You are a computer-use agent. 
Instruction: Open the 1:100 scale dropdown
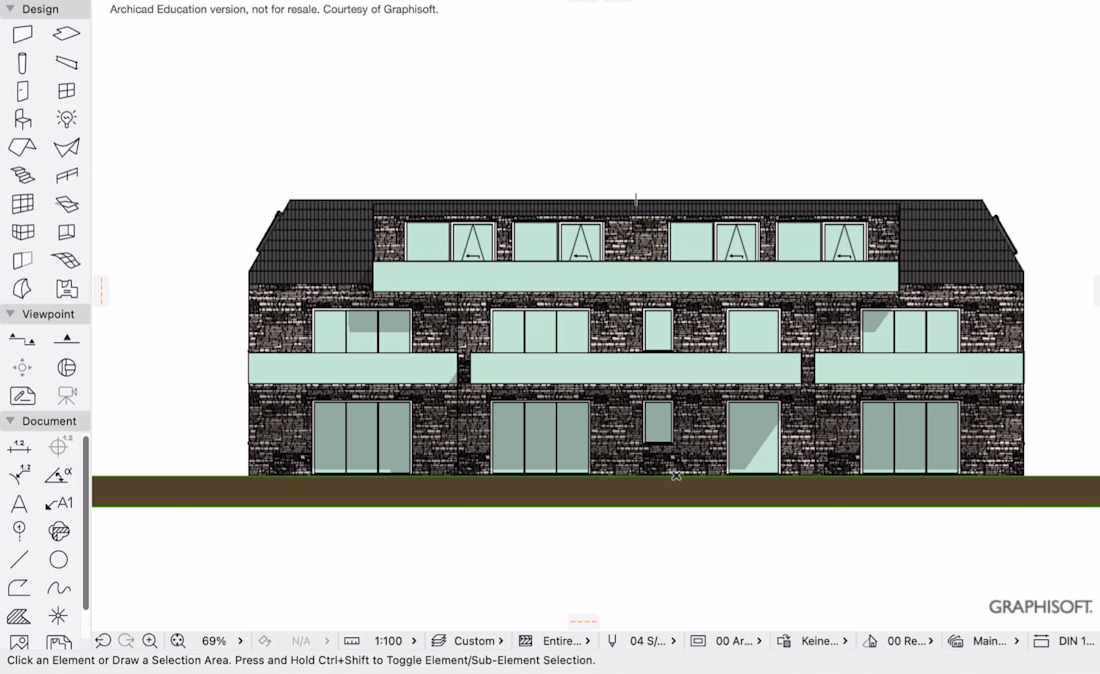tap(395, 641)
